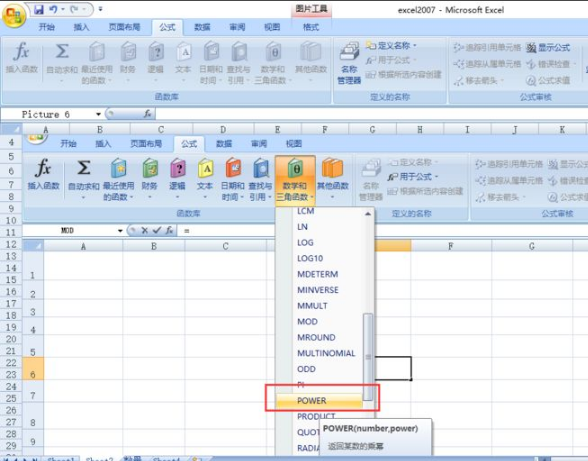The height and width of the screenshot is (461, 588).
Task: Open the 审阅 tab in the main ribbon
Action: click(237, 27)
